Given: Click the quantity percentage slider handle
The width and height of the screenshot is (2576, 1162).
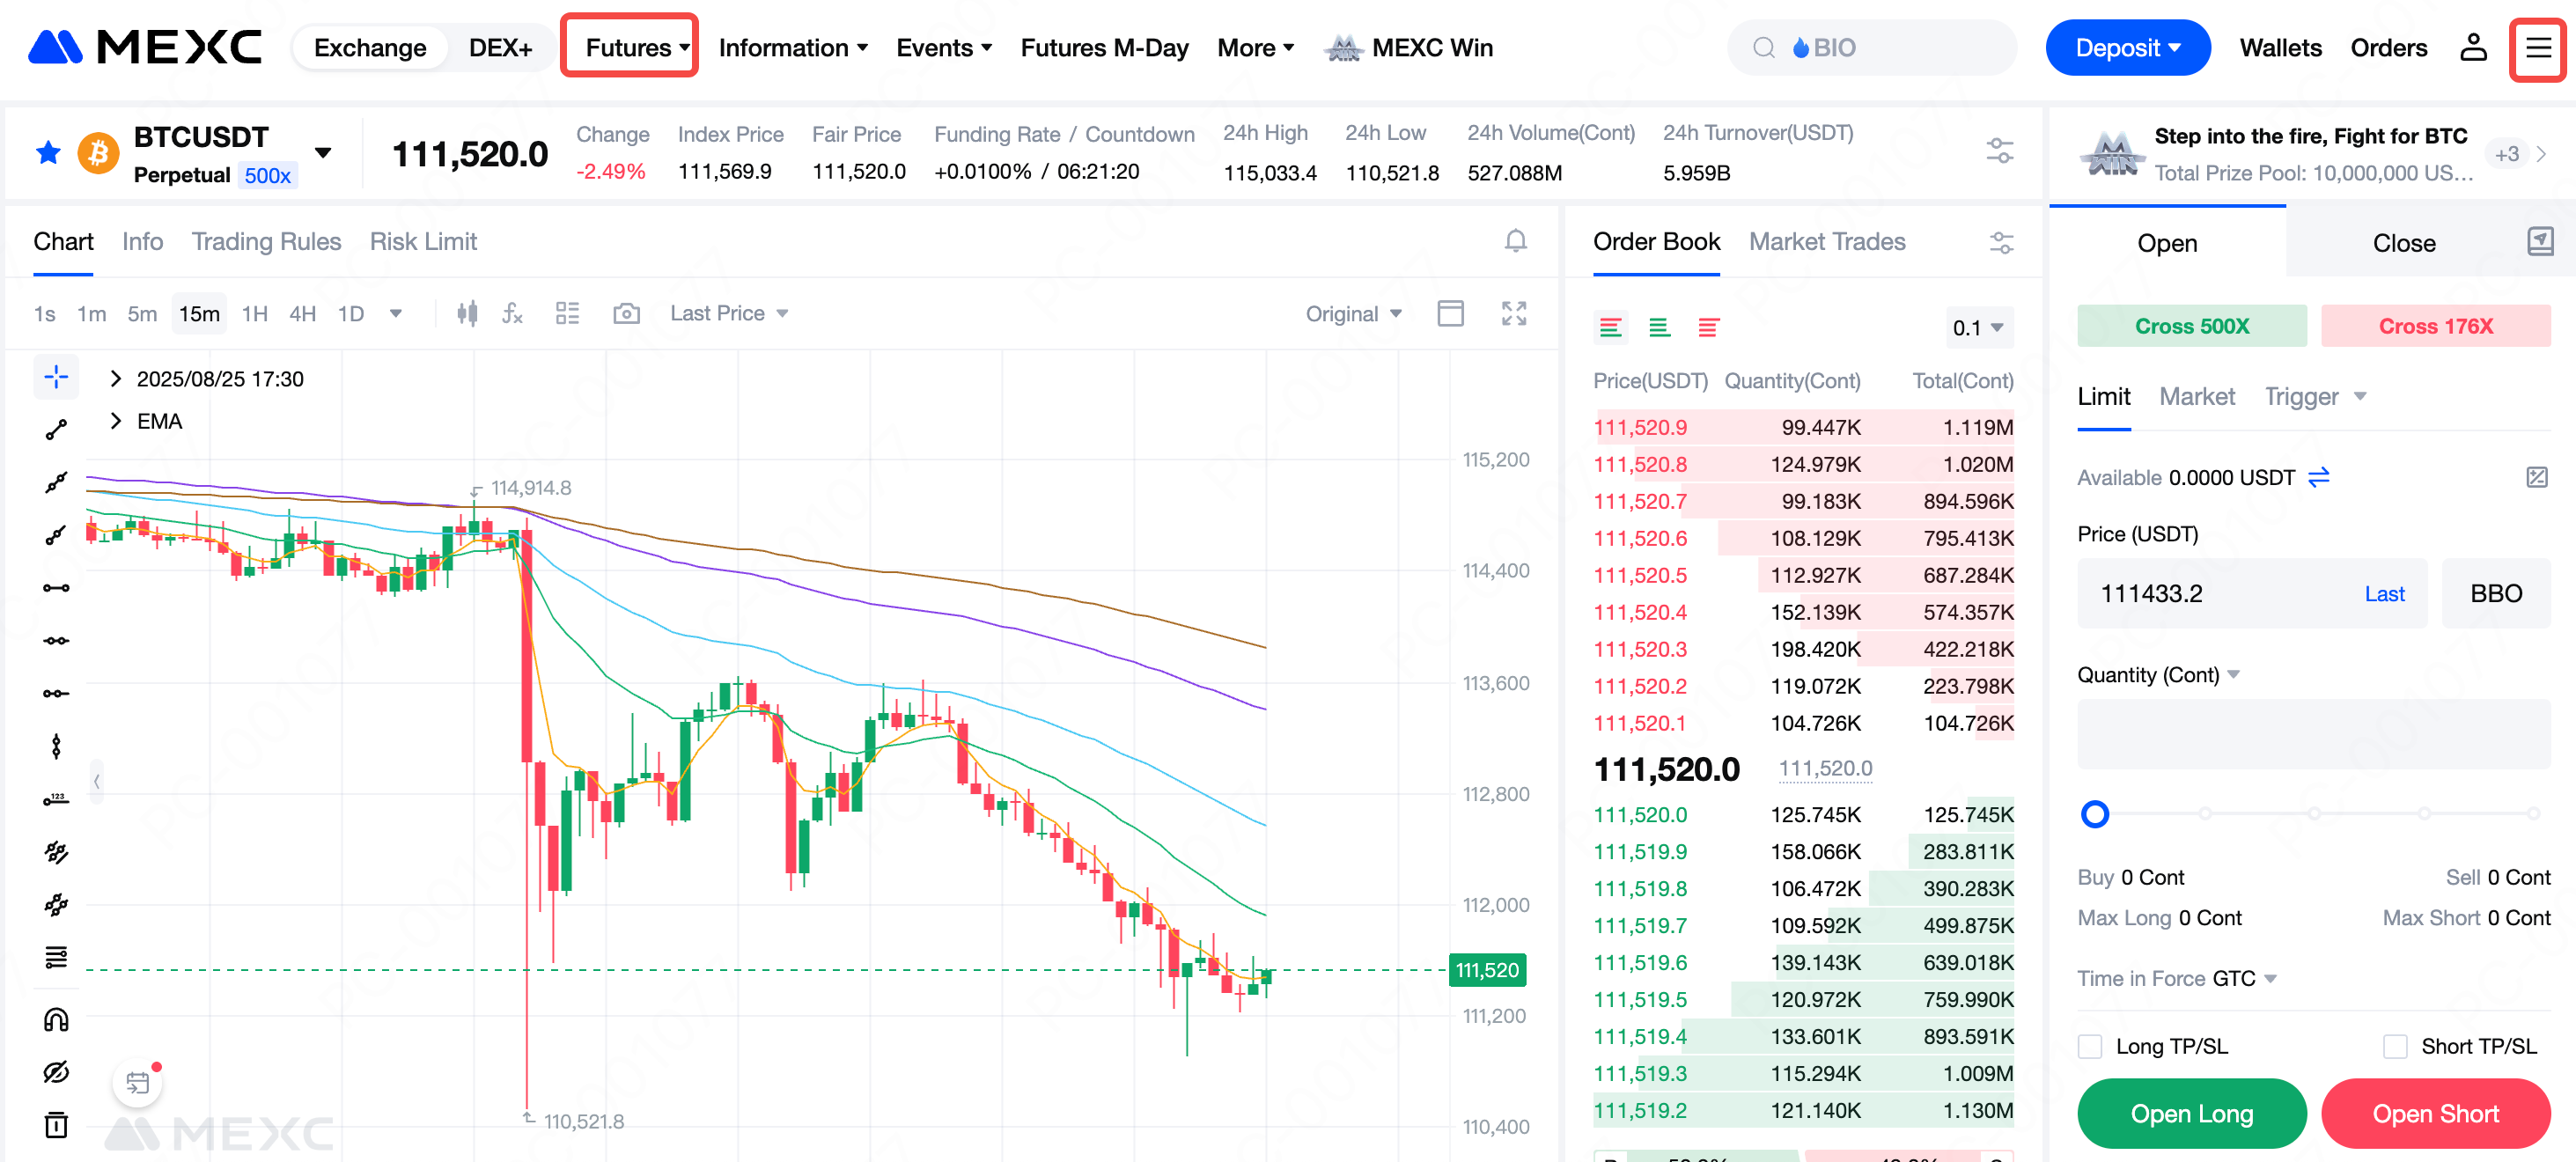Looking at the screenshot, I should coord(2094,814).
